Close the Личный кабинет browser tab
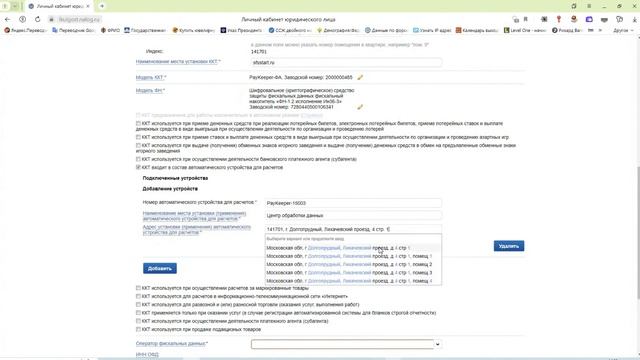The image size is (640, 360). point(88,6)
